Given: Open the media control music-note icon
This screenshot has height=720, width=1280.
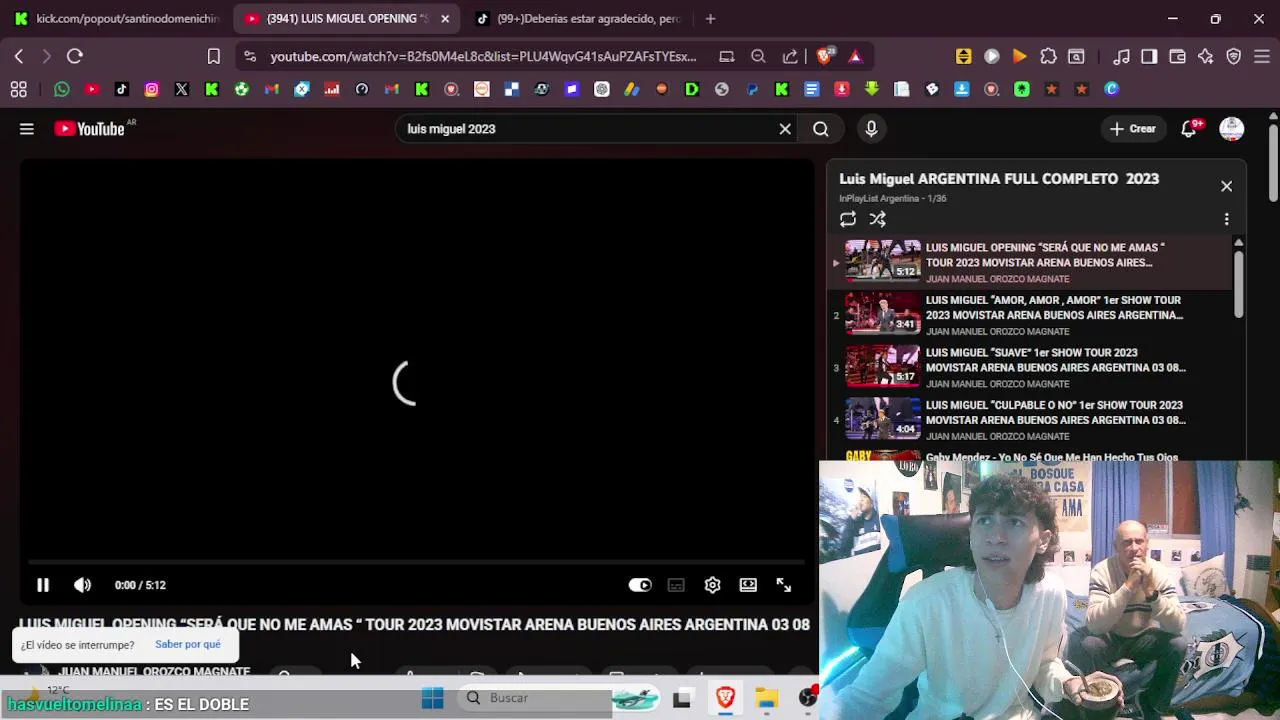Looking at the screenshot, I should [1121, 57].
